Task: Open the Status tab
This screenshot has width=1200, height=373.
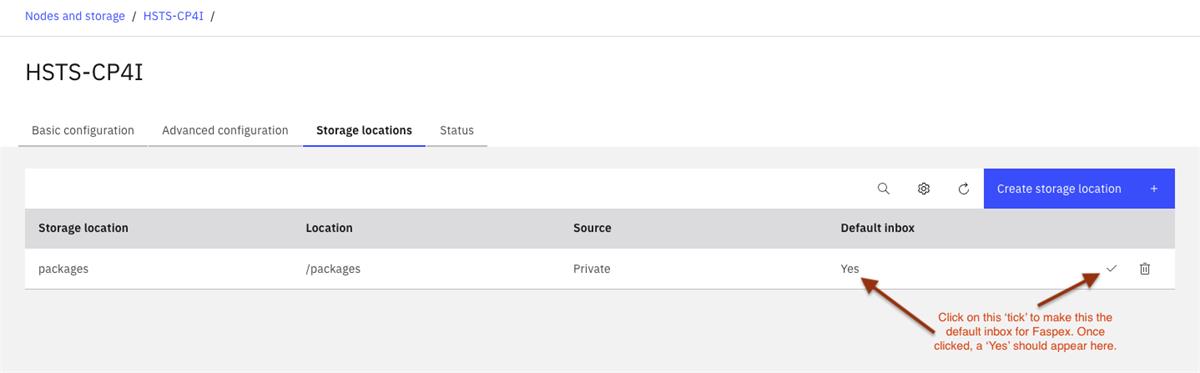Action: (x=457, y=130)
